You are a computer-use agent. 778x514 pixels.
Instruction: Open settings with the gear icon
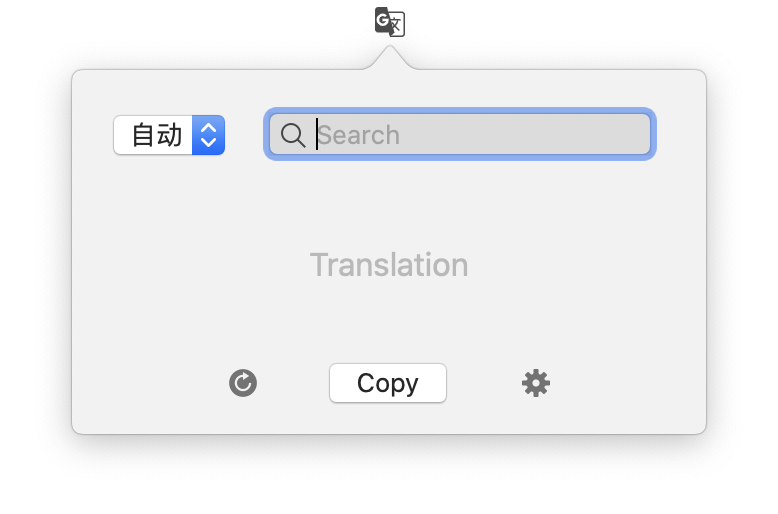[536, 383]
